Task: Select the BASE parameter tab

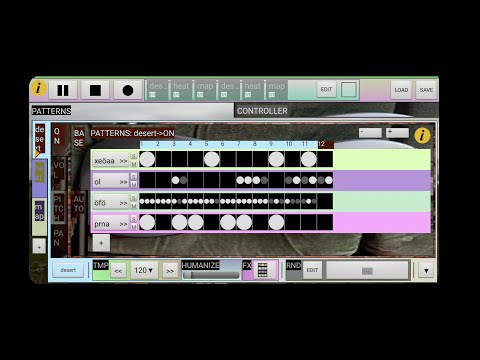Action: (x=79, y=138)
